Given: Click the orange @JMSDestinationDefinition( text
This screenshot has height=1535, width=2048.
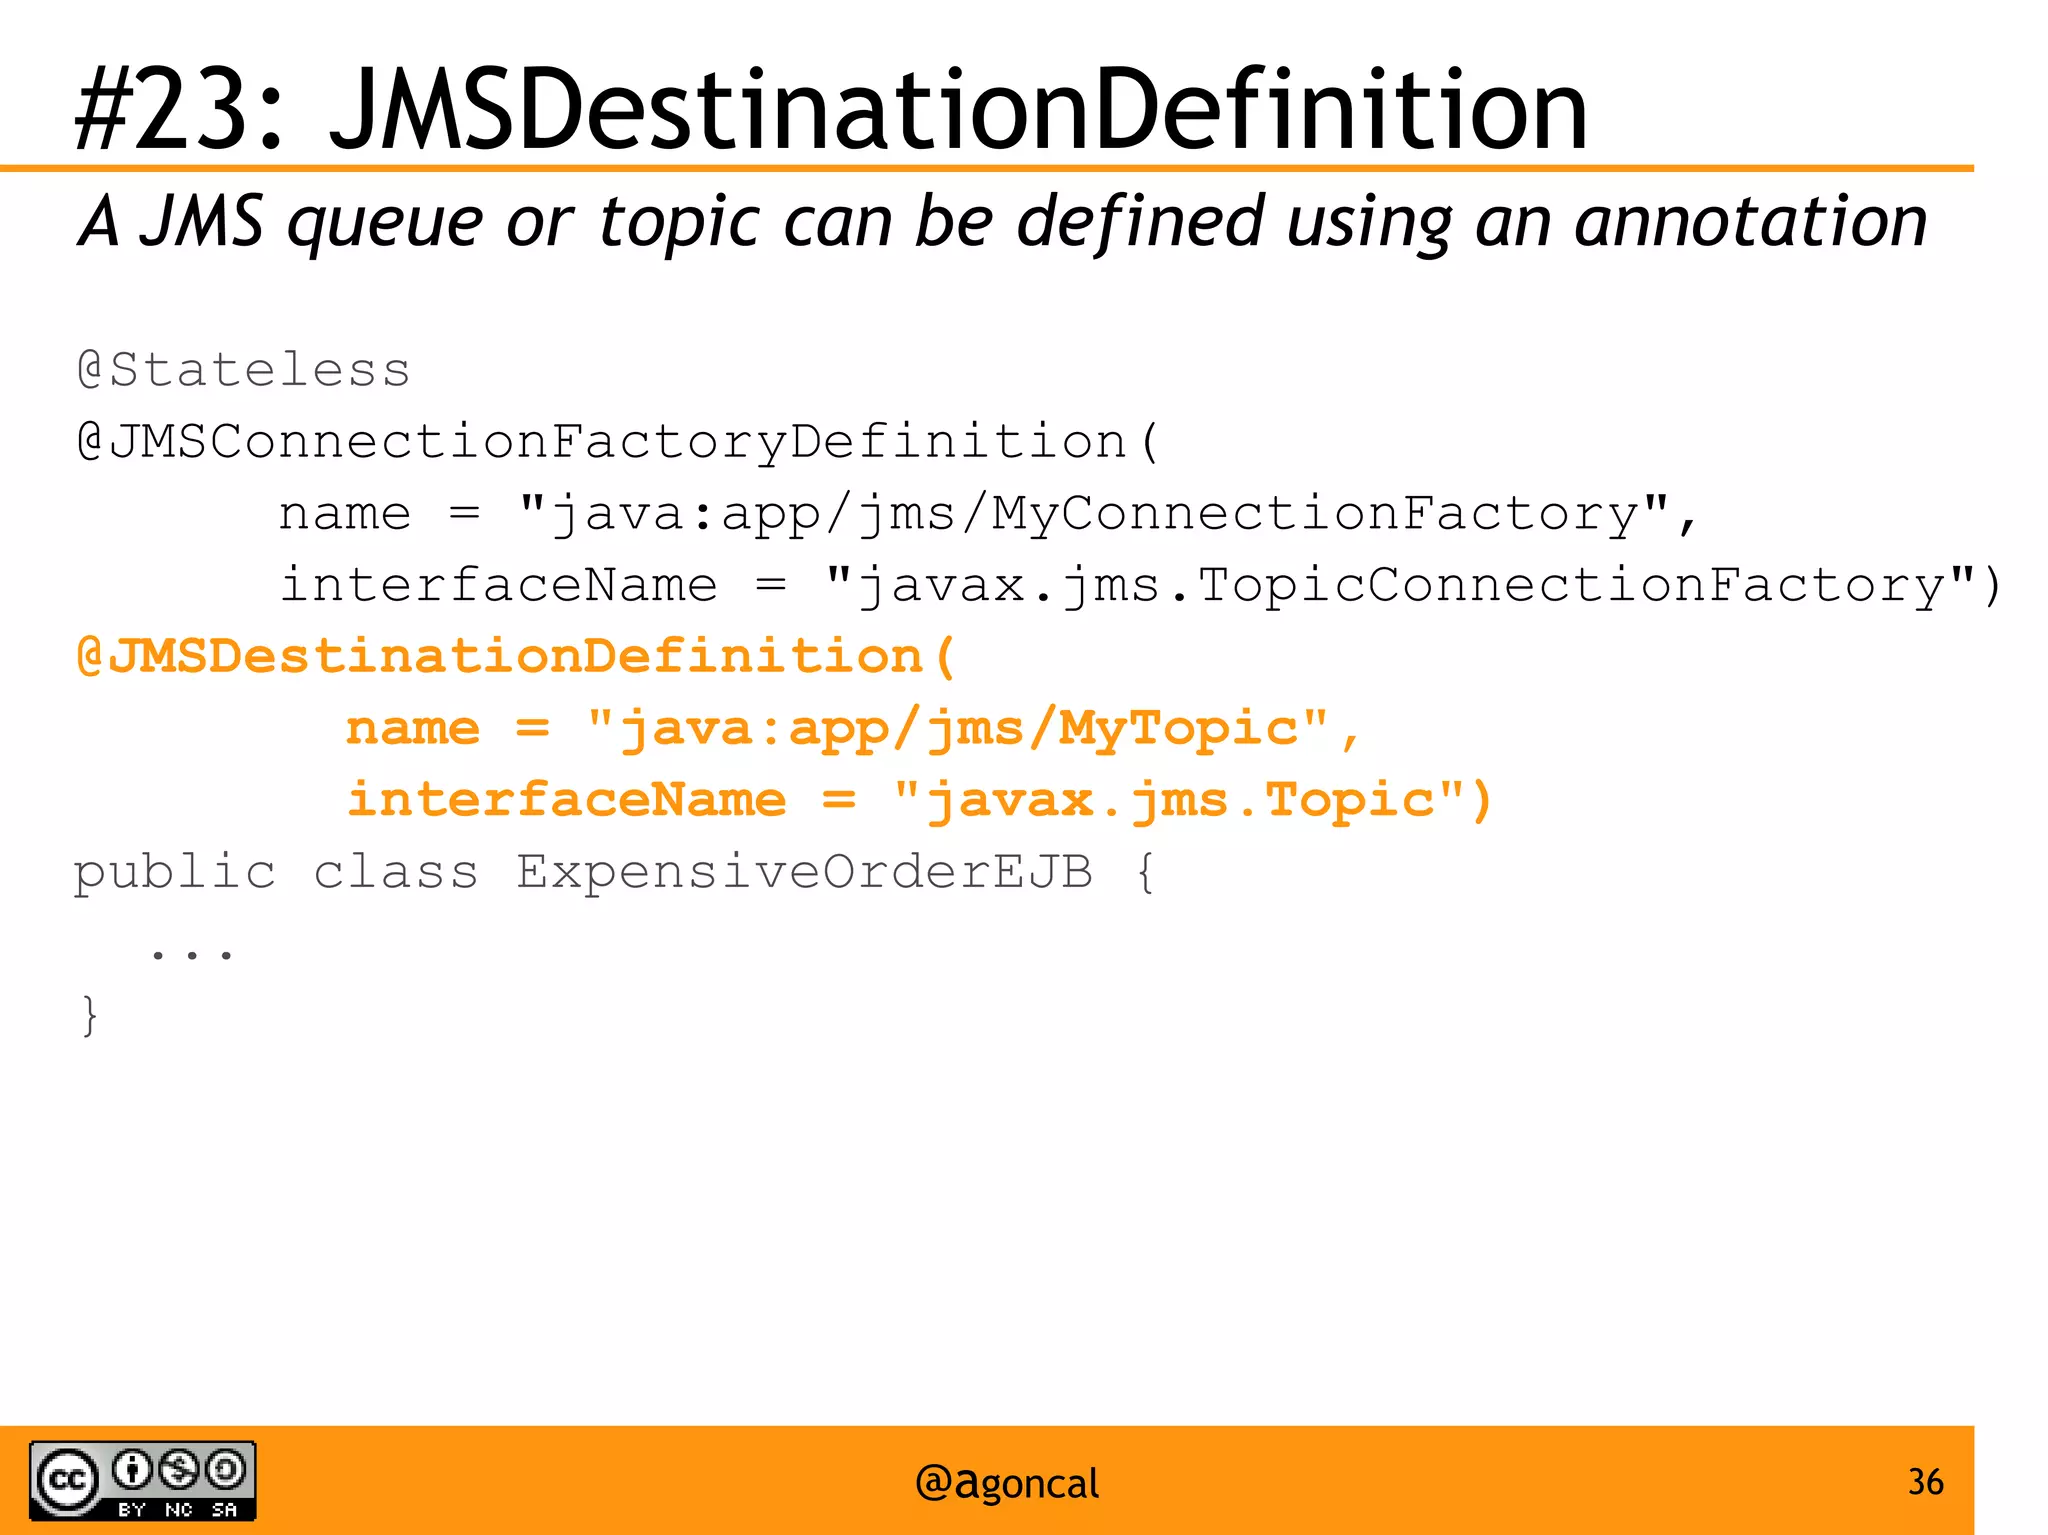Looking at the screenshot, I should (516, 657).
